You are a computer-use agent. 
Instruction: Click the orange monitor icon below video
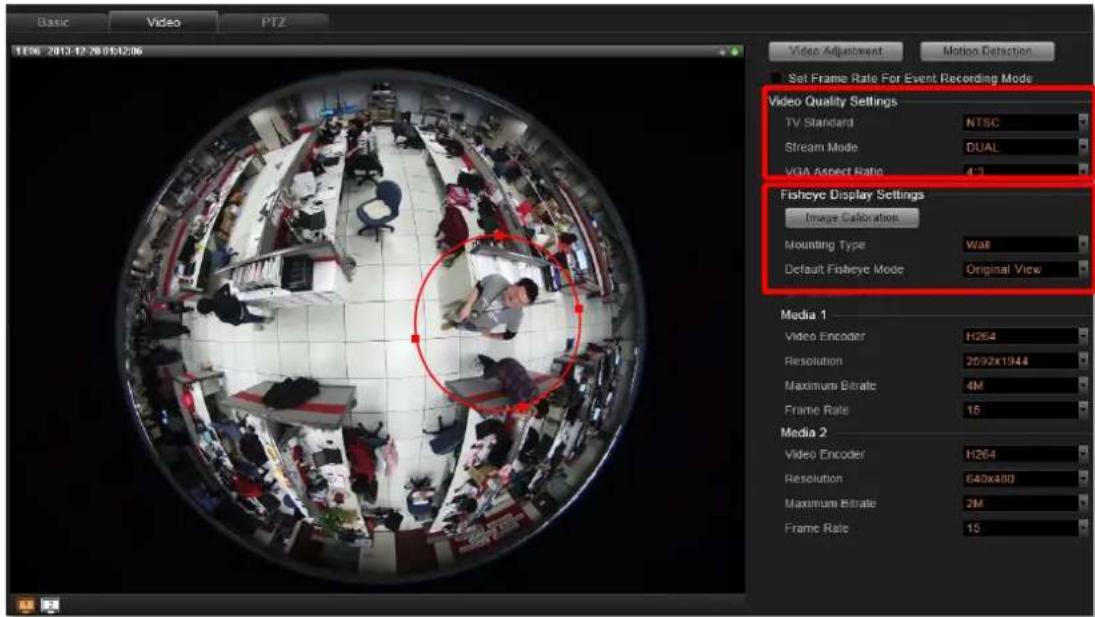click(26, 605)
